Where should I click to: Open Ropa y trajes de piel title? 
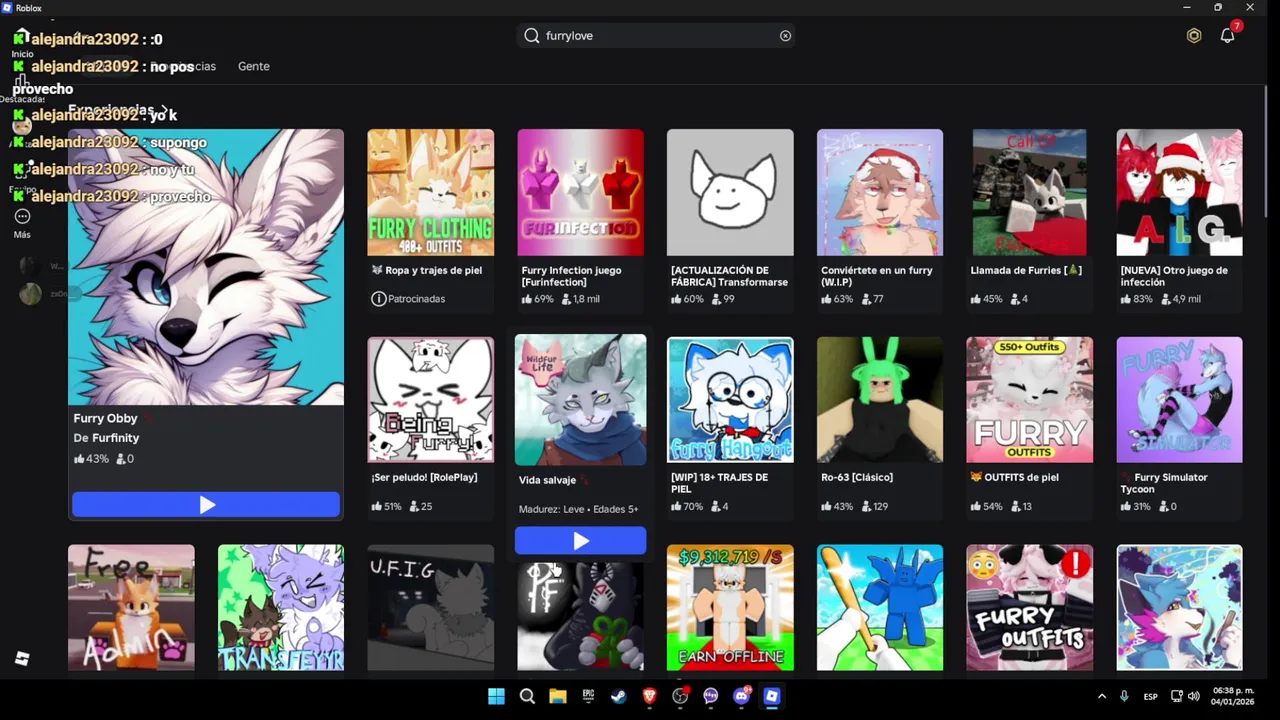(427, 270)
